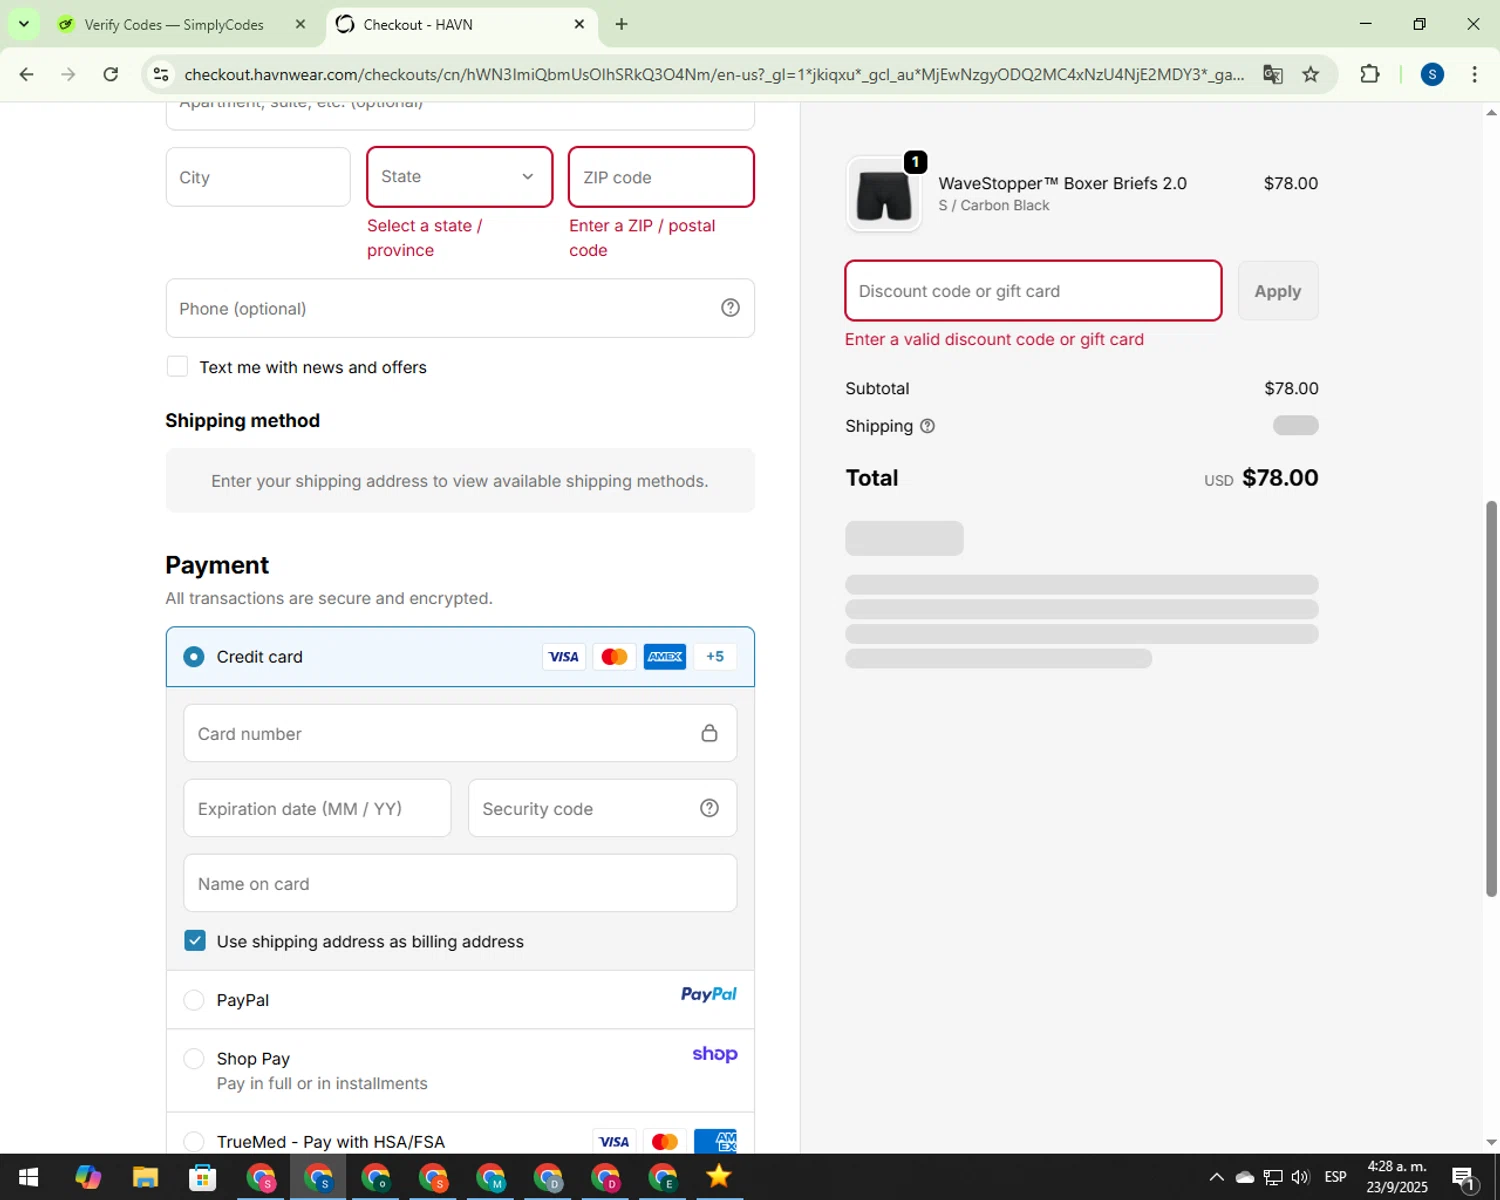Viewport: 1500px width, 1200px height.
Task: Open the browser extensions puzzle icon
Action: click(x=1370, y=74)
